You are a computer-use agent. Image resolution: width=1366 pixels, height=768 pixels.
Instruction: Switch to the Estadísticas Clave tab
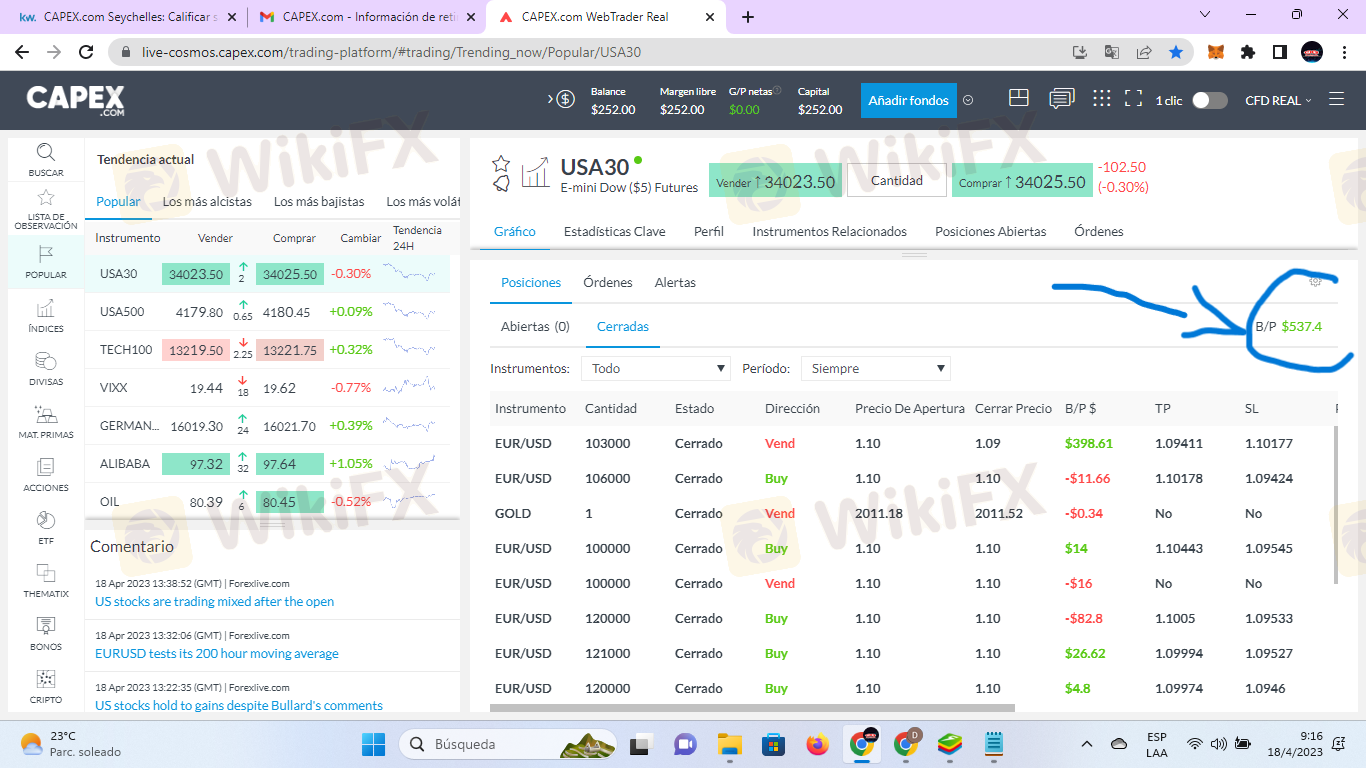614,231
